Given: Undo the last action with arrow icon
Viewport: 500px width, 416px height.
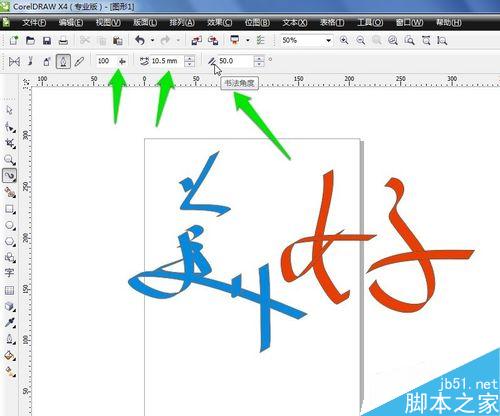Looking at the screenshot, I should (x=140, y=41).
